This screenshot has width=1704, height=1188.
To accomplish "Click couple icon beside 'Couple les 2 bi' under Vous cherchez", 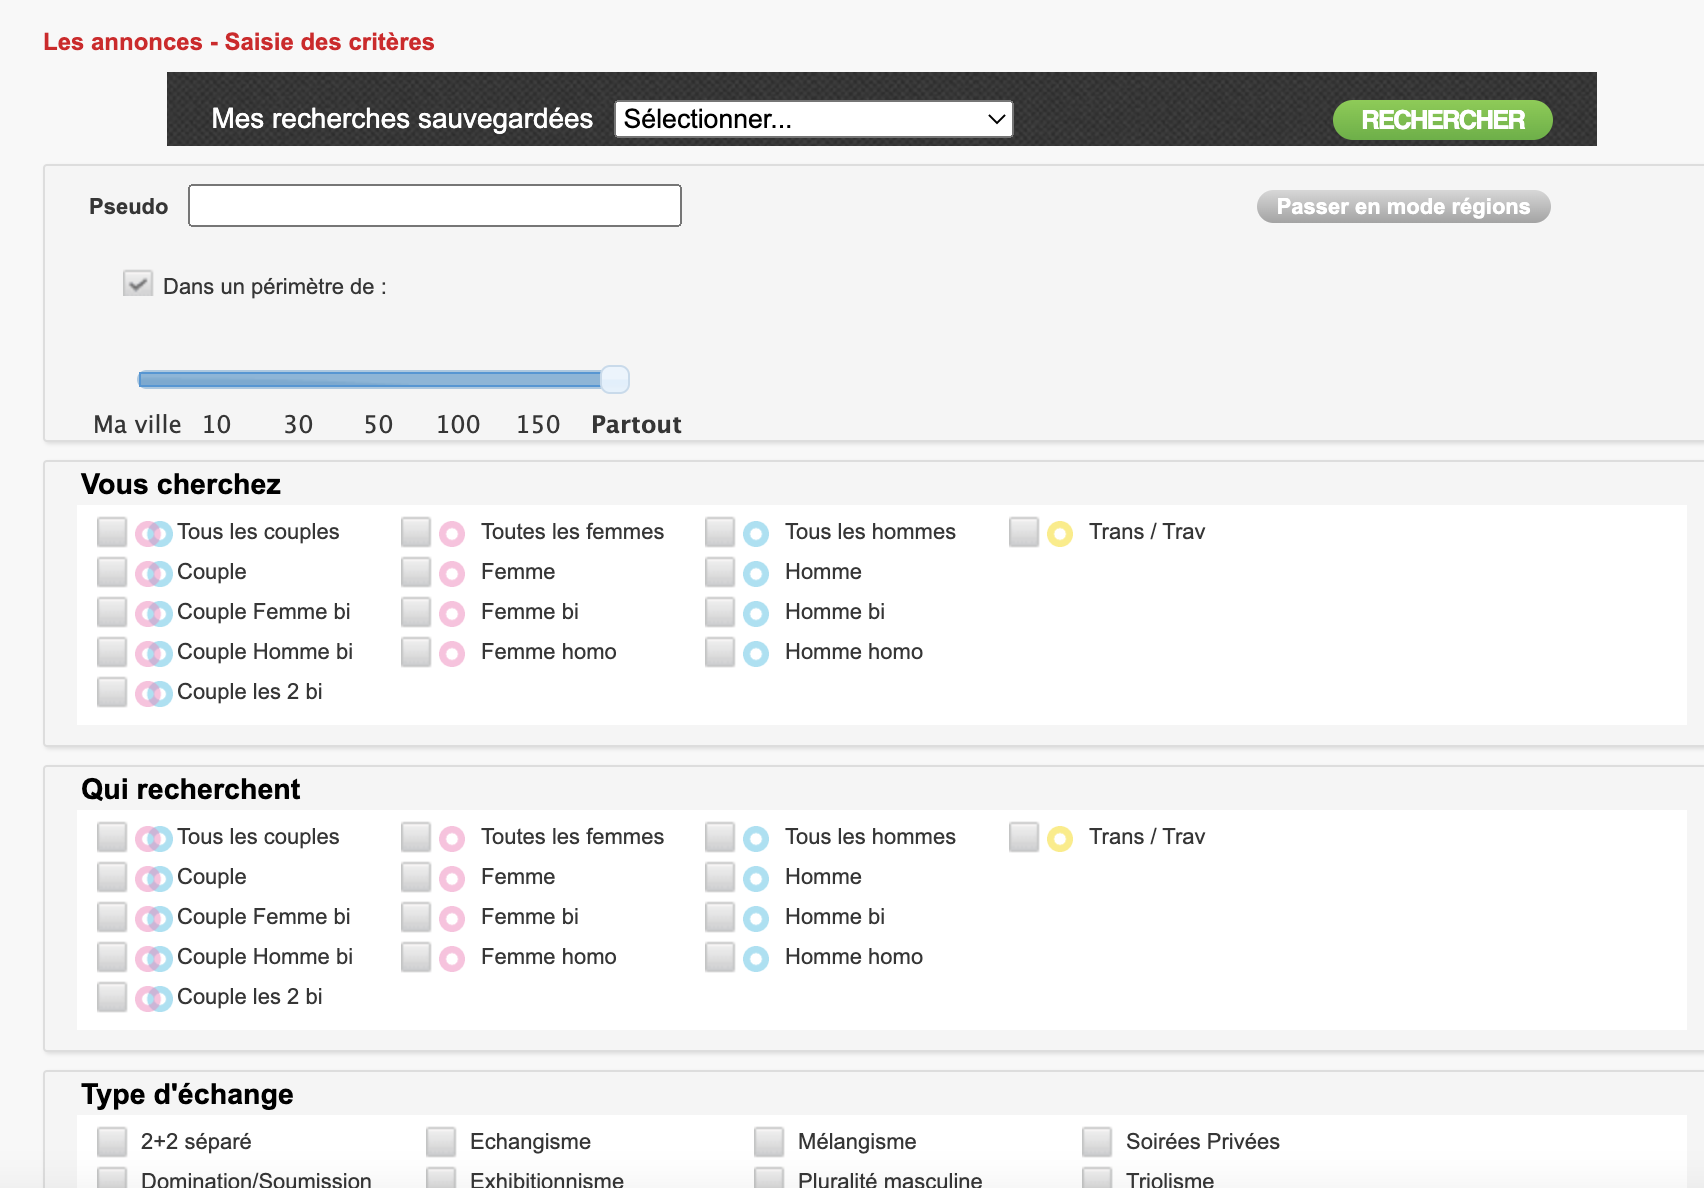I will [x=154, y=694].
